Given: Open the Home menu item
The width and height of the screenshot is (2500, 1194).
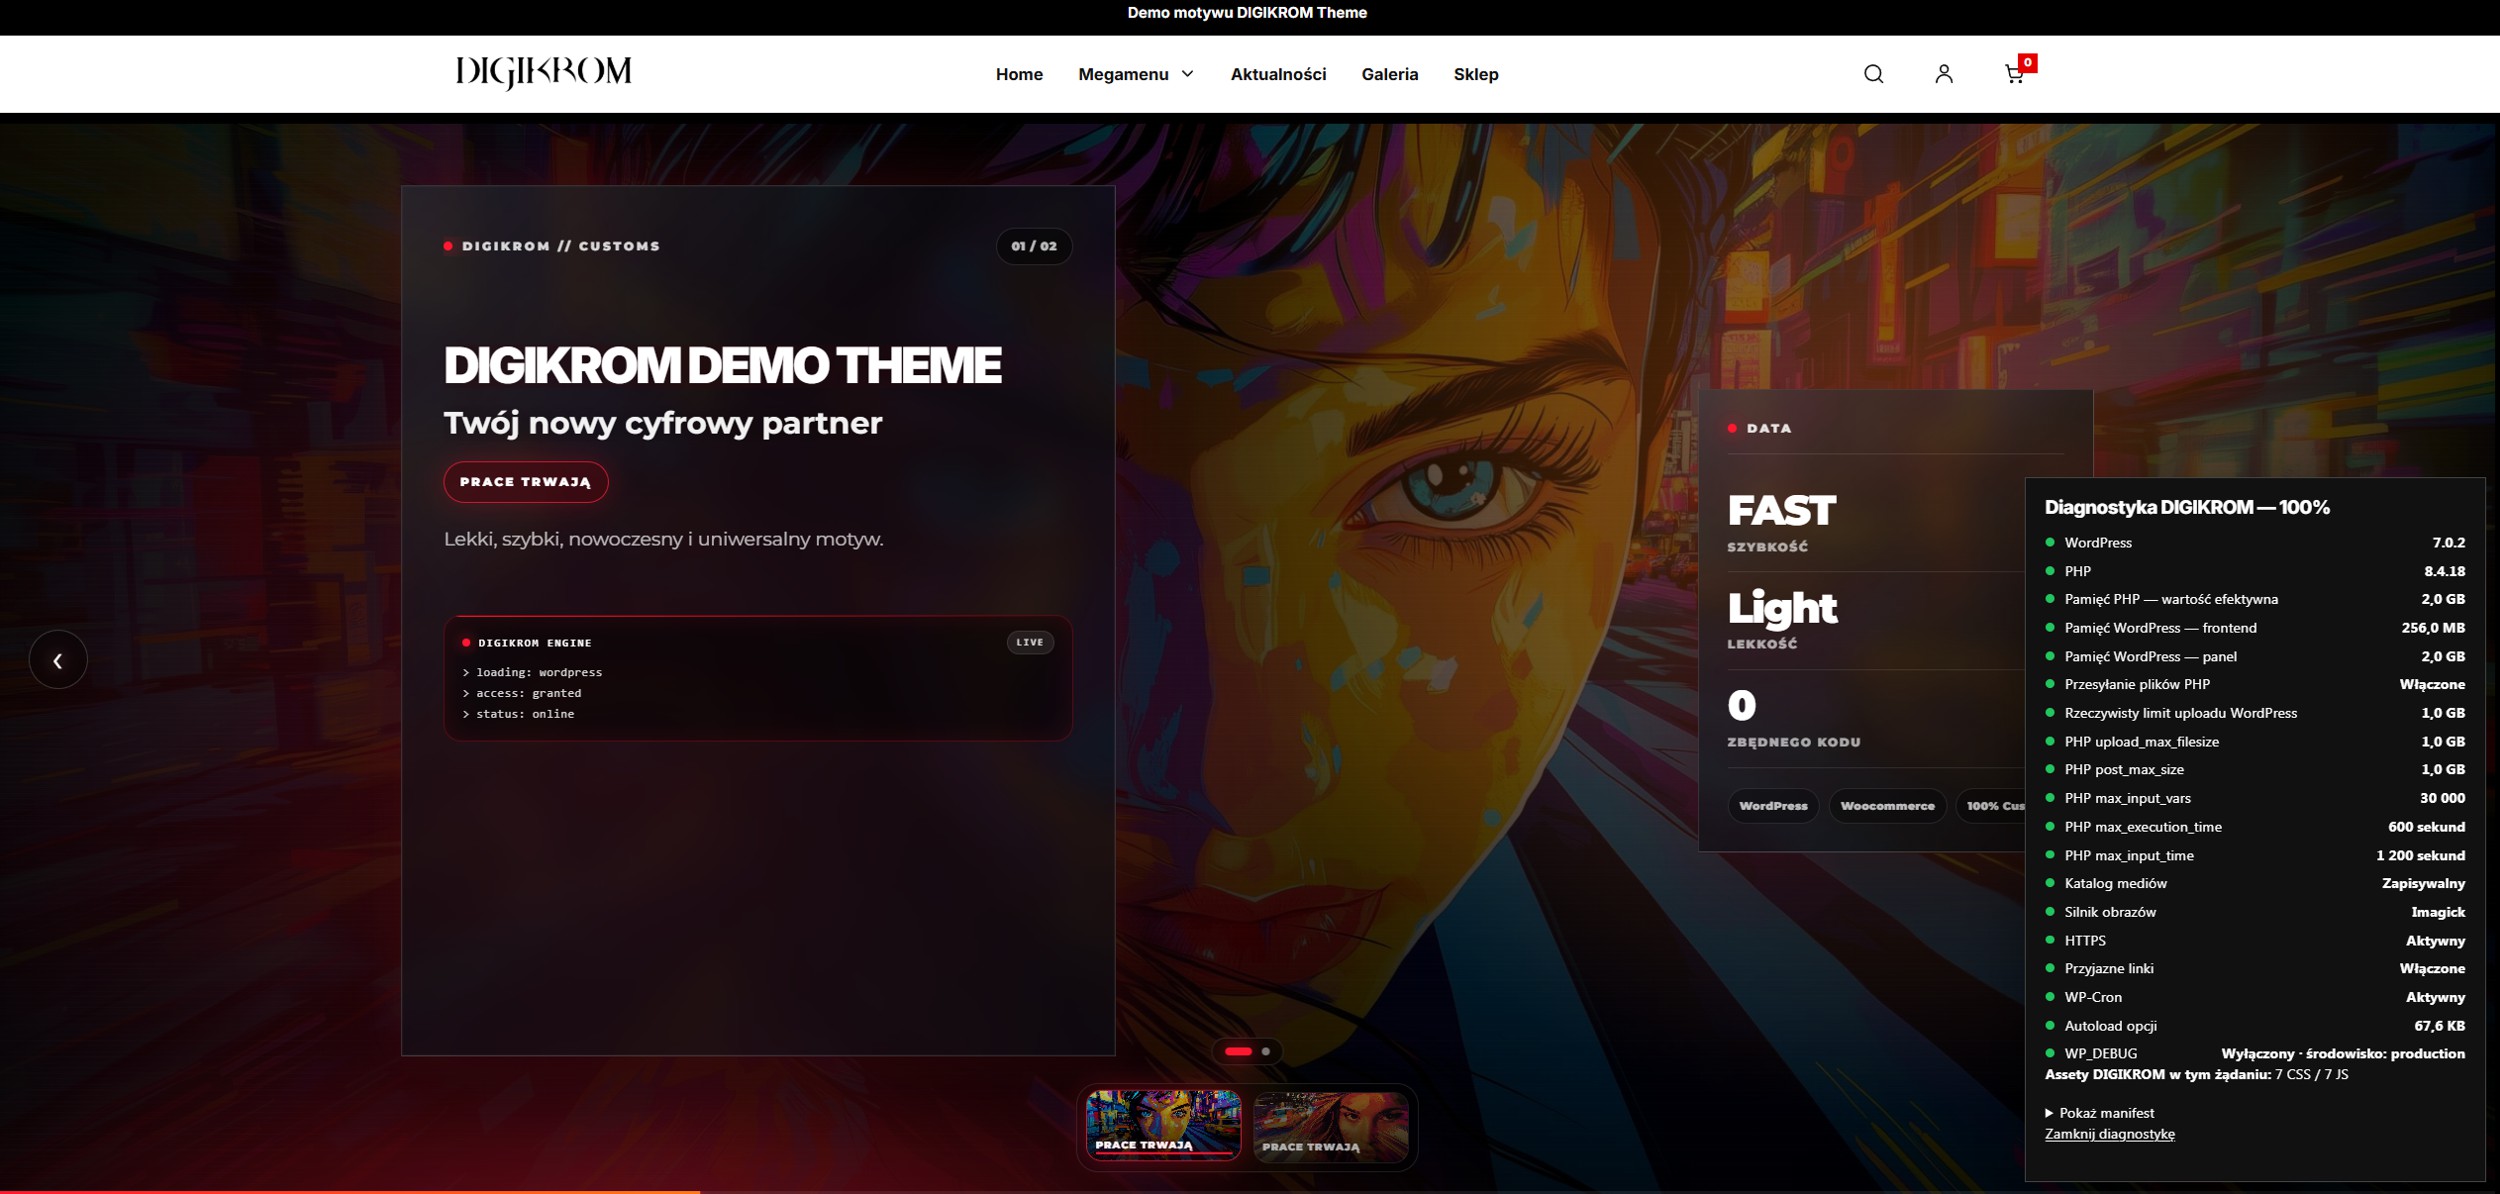Looking at the screenshot, I should [1019, 74].
